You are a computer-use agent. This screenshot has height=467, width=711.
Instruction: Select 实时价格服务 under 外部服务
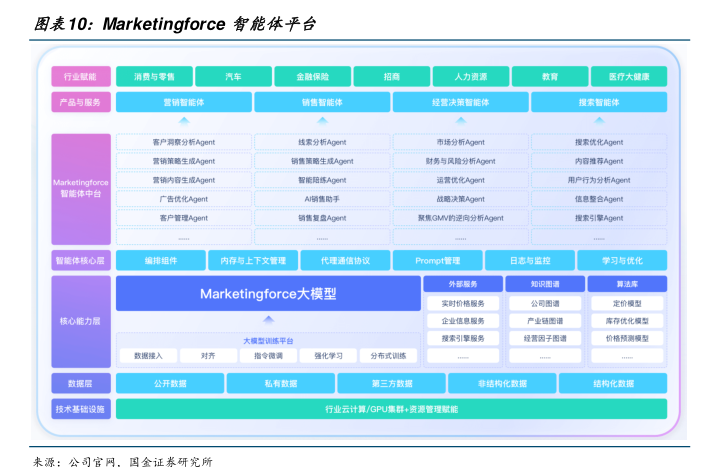(463, 304)
